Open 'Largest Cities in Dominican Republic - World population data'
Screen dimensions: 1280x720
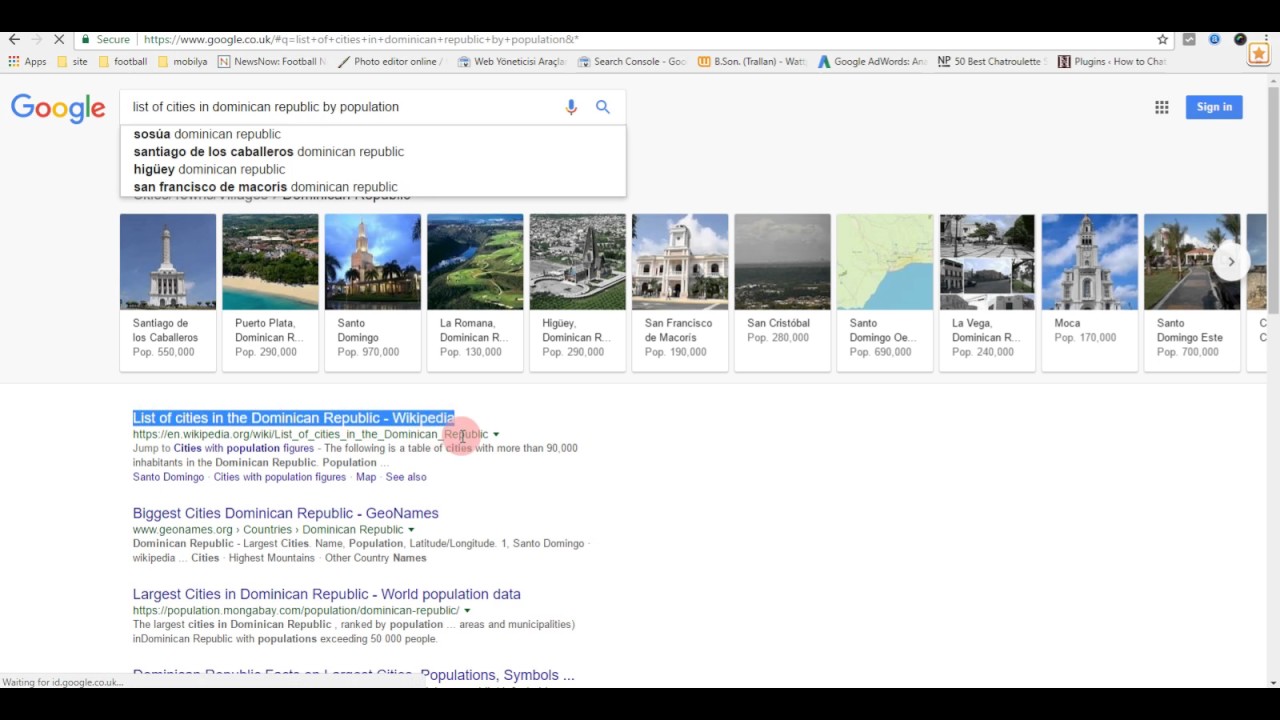click(326, 594)
